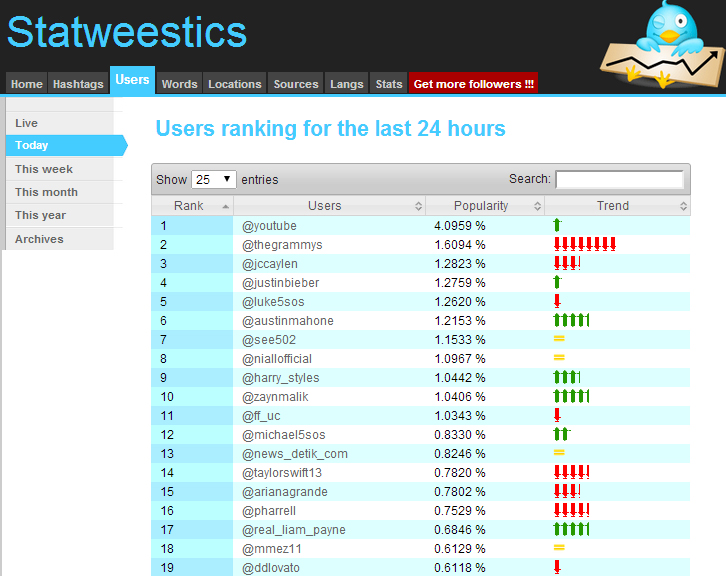Open the Stats tab

[x=388, y=84]
